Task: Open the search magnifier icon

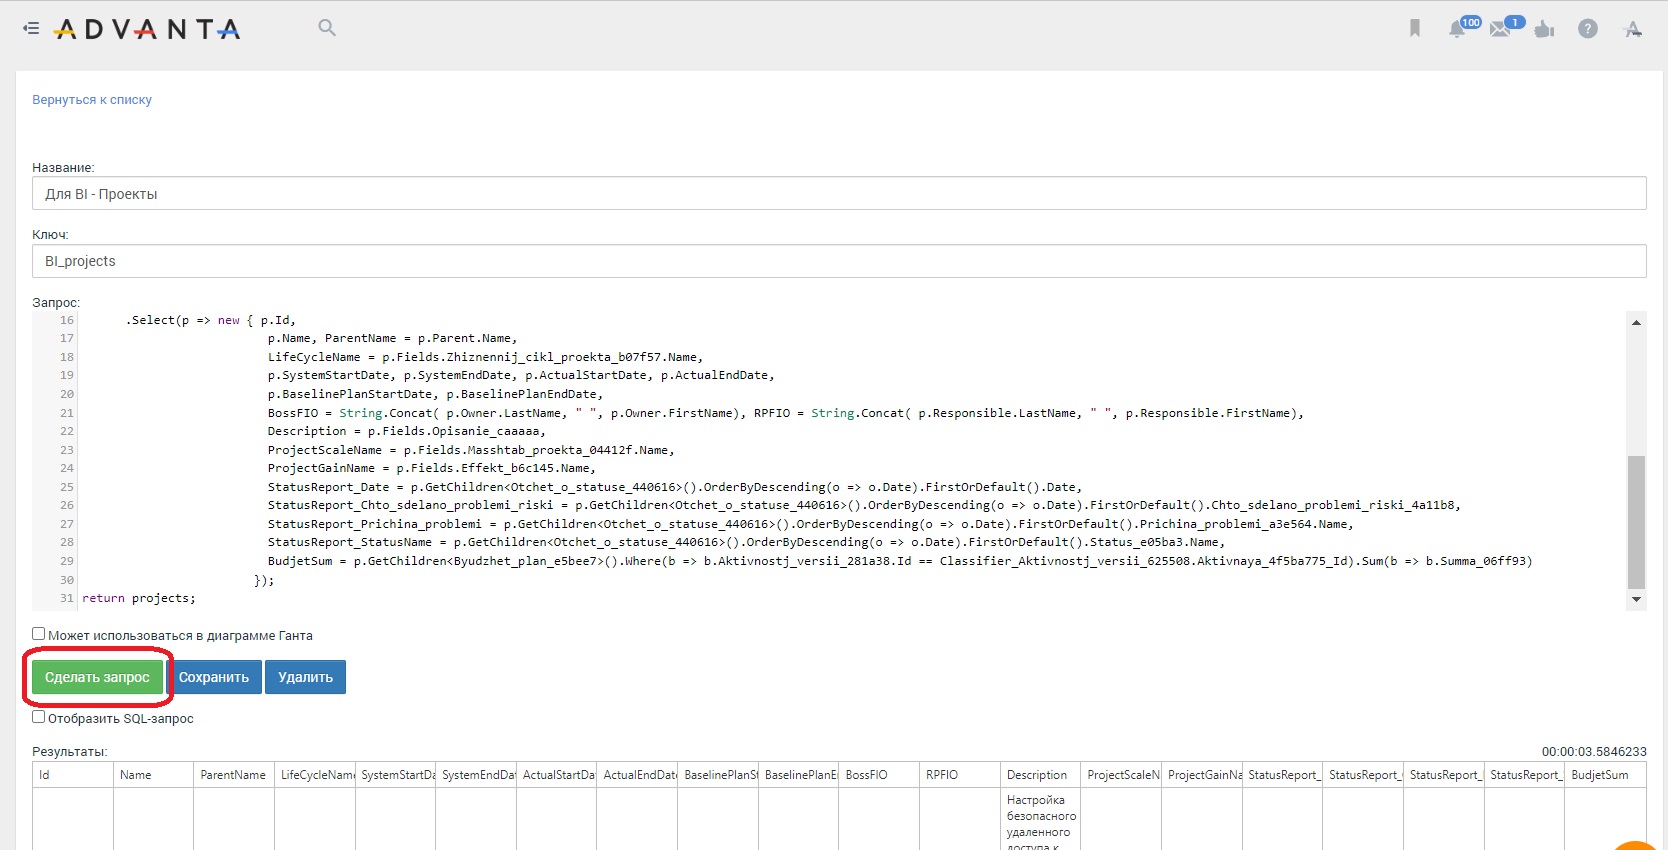Action: 327,28
